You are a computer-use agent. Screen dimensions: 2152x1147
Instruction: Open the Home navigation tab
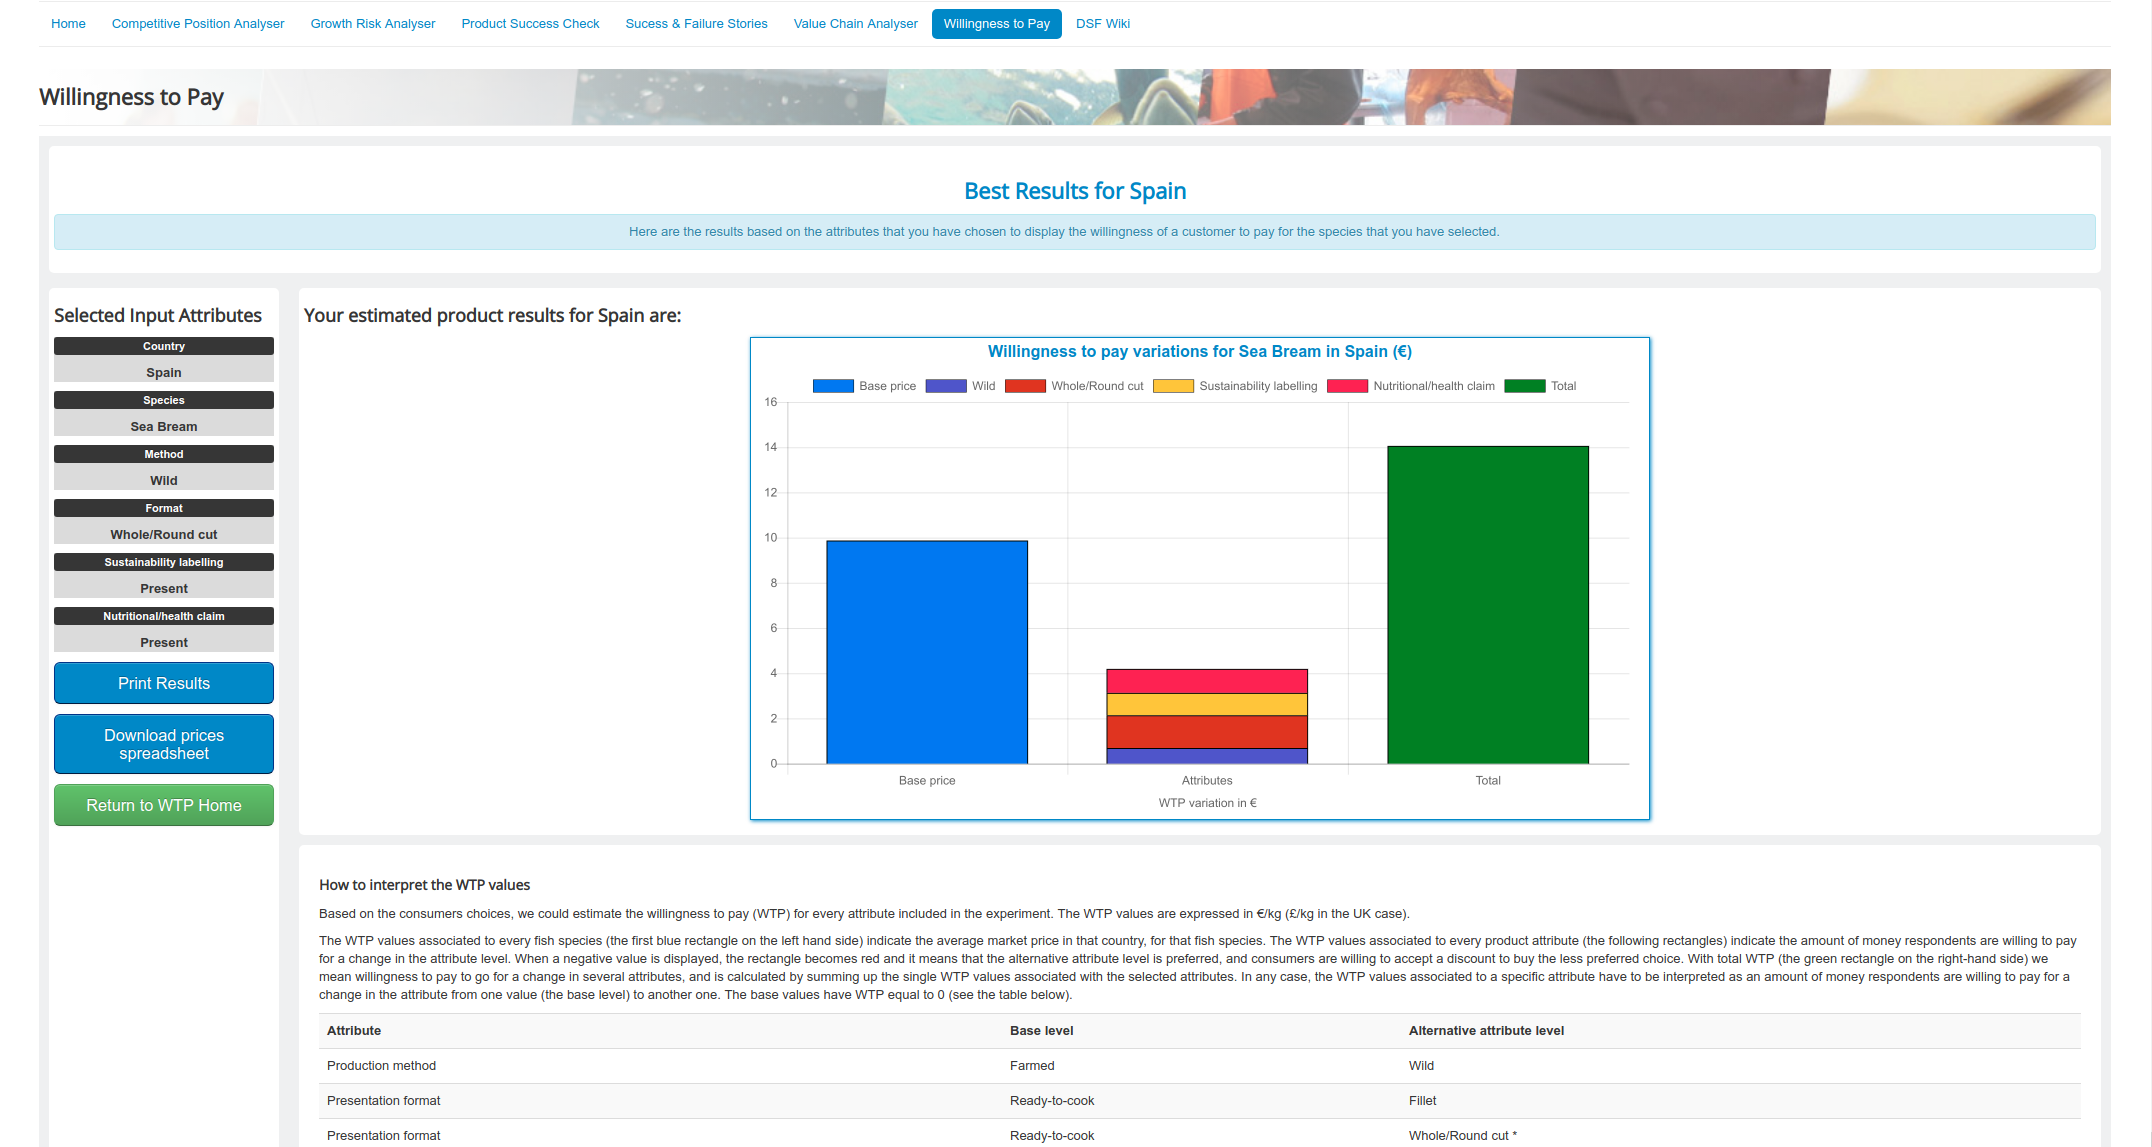[x=68, y=24]
